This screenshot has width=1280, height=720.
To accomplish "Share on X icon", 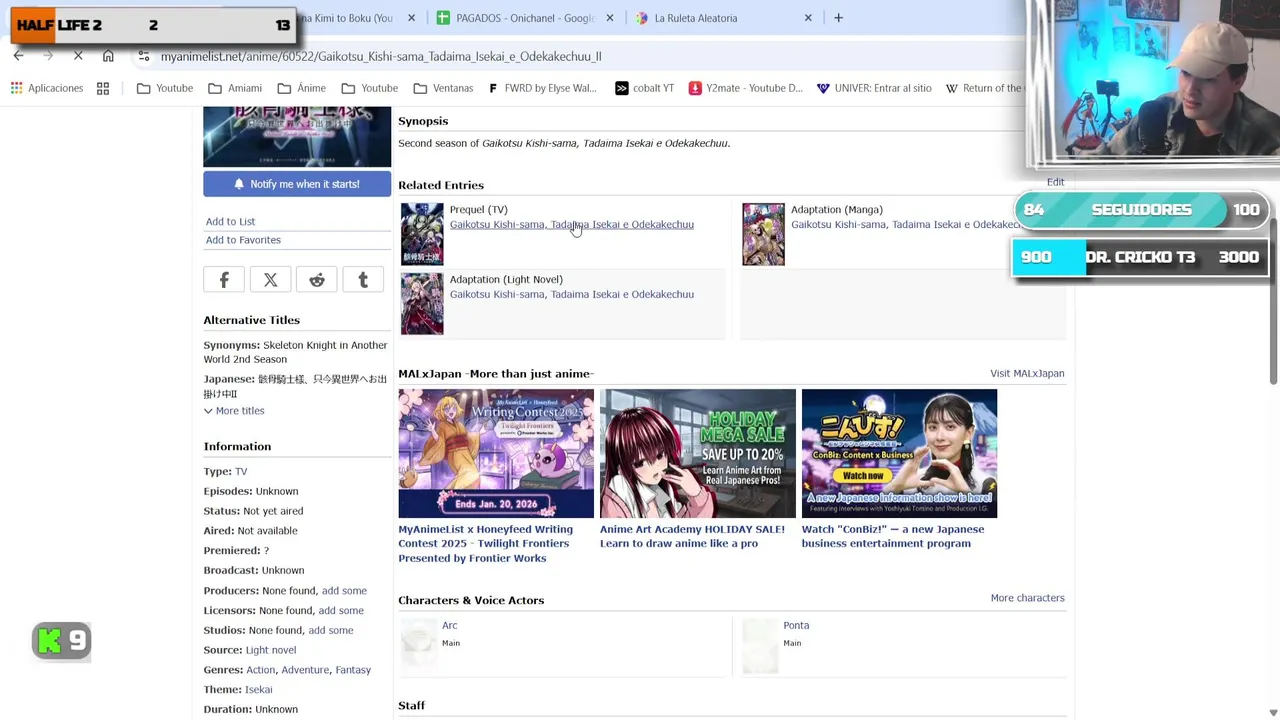I will (270, 280).
